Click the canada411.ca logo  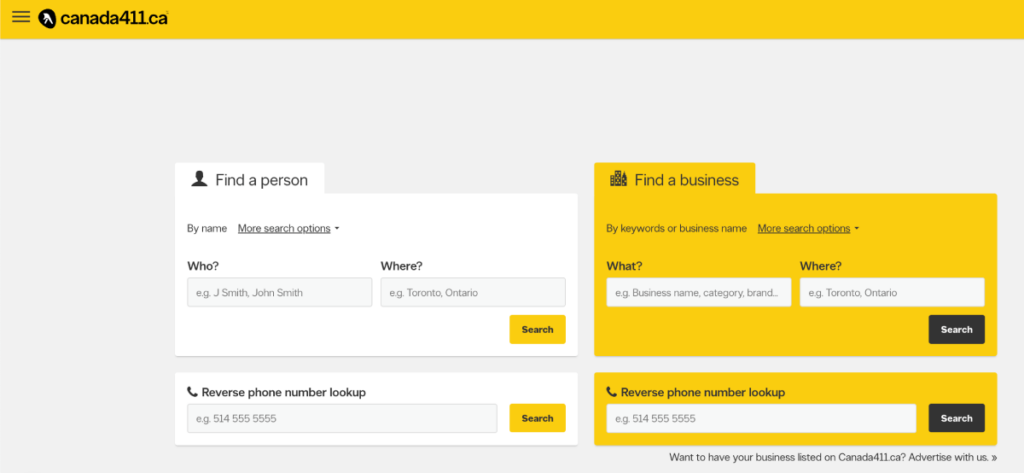click(x=103, y=18)
